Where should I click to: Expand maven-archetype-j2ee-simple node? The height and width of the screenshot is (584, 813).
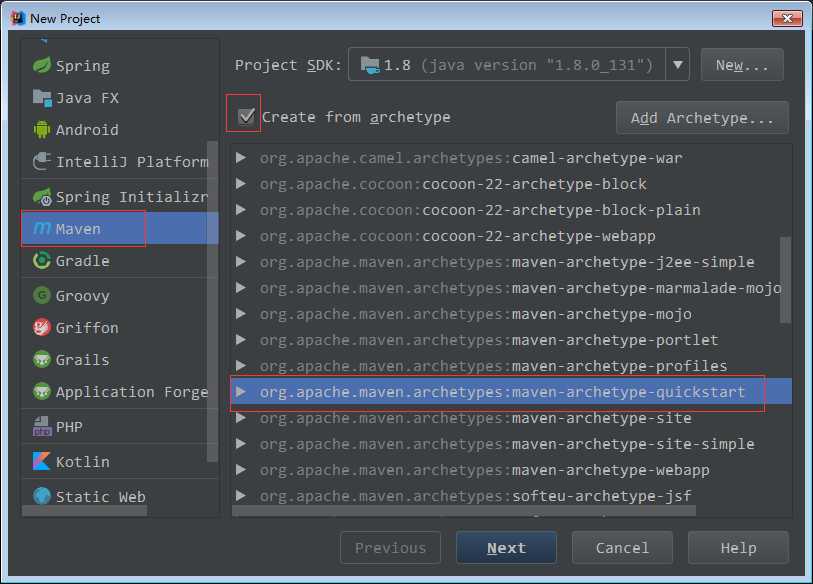[241, 261]
